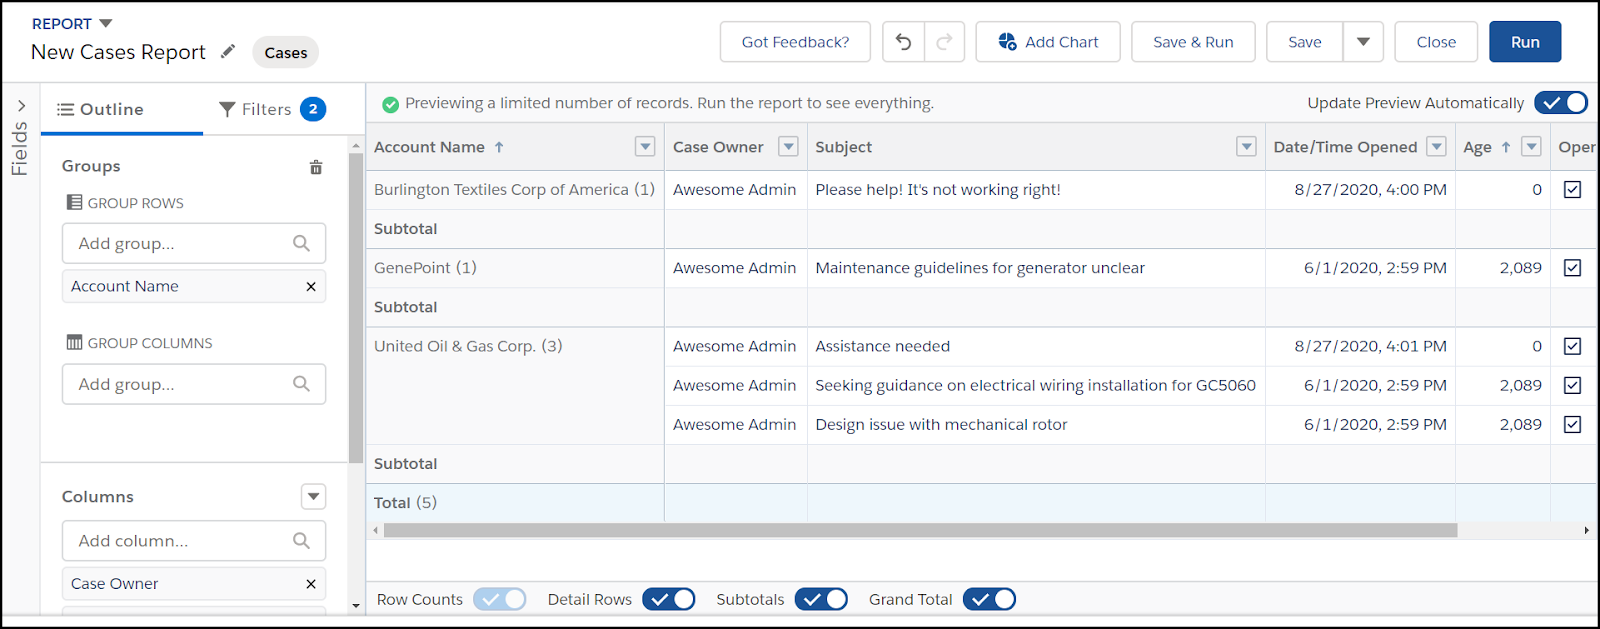Toggle Open checkbox for Assistance needed case
This screenshot has height=629, width=1600.
pos(1572,346)
